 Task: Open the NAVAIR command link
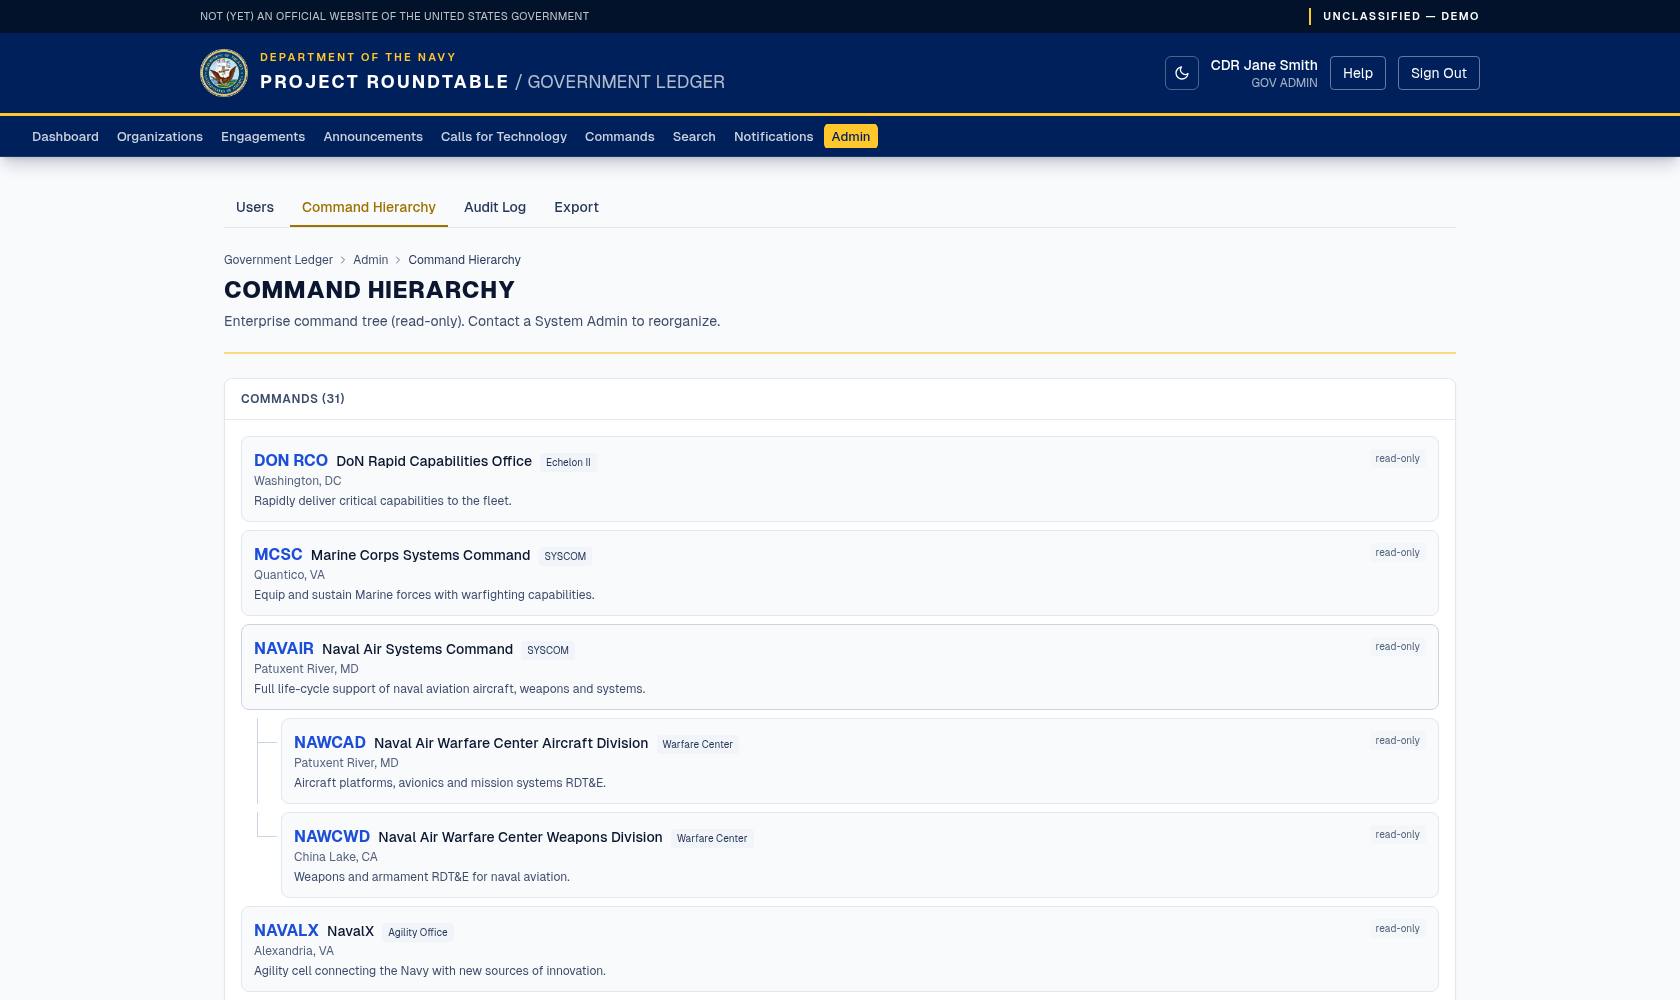284,648
